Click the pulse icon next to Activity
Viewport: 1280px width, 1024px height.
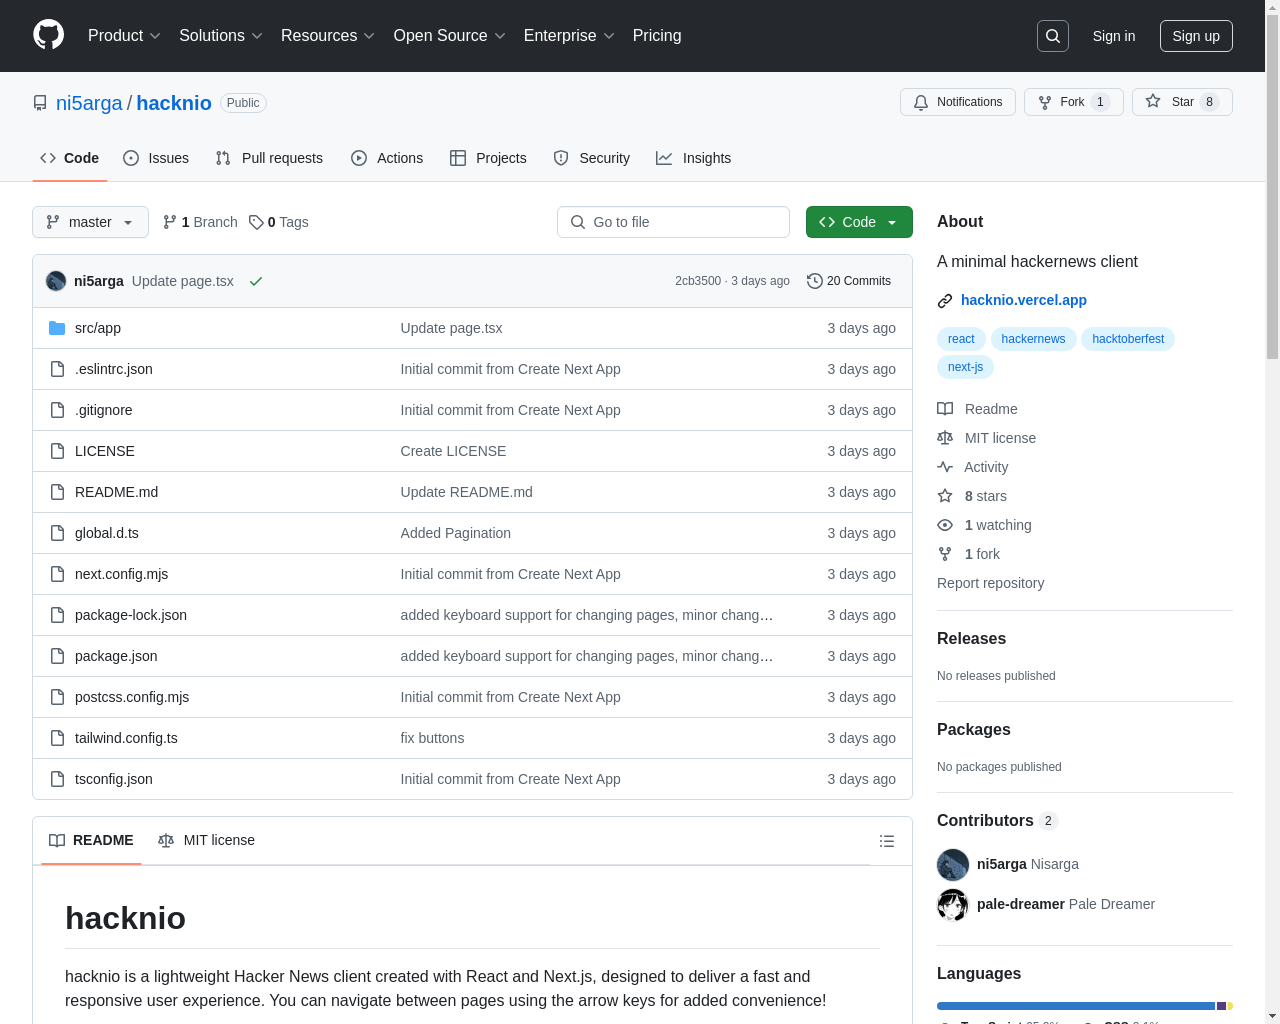point(945,467)
